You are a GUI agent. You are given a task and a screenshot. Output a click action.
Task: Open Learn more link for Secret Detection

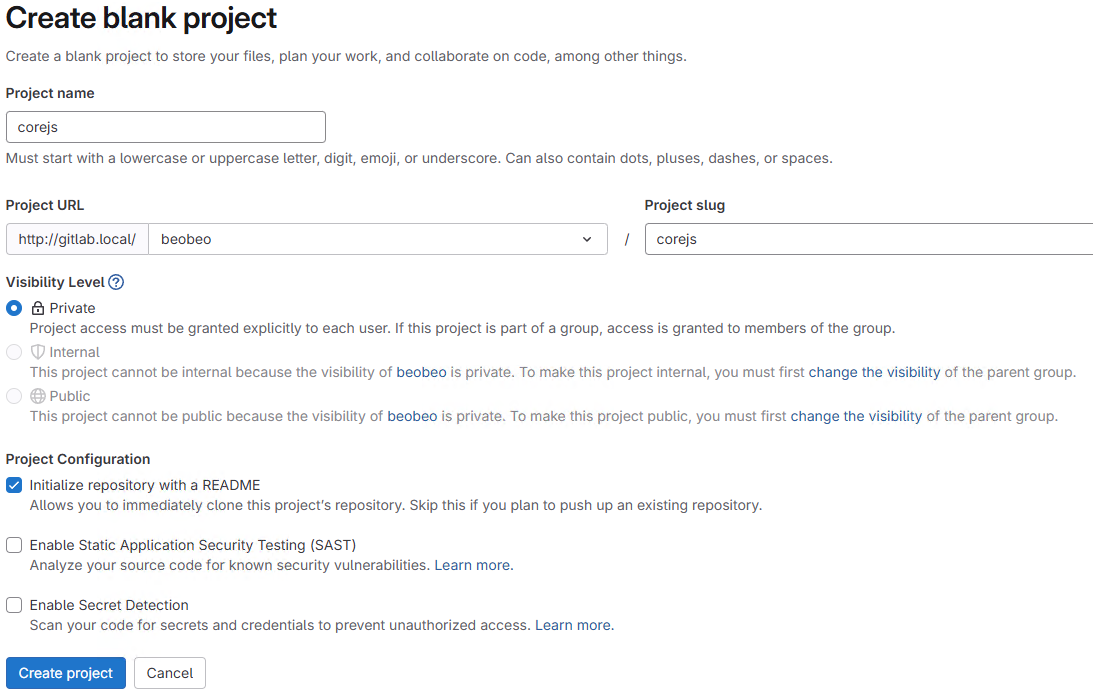coord(572,625)
